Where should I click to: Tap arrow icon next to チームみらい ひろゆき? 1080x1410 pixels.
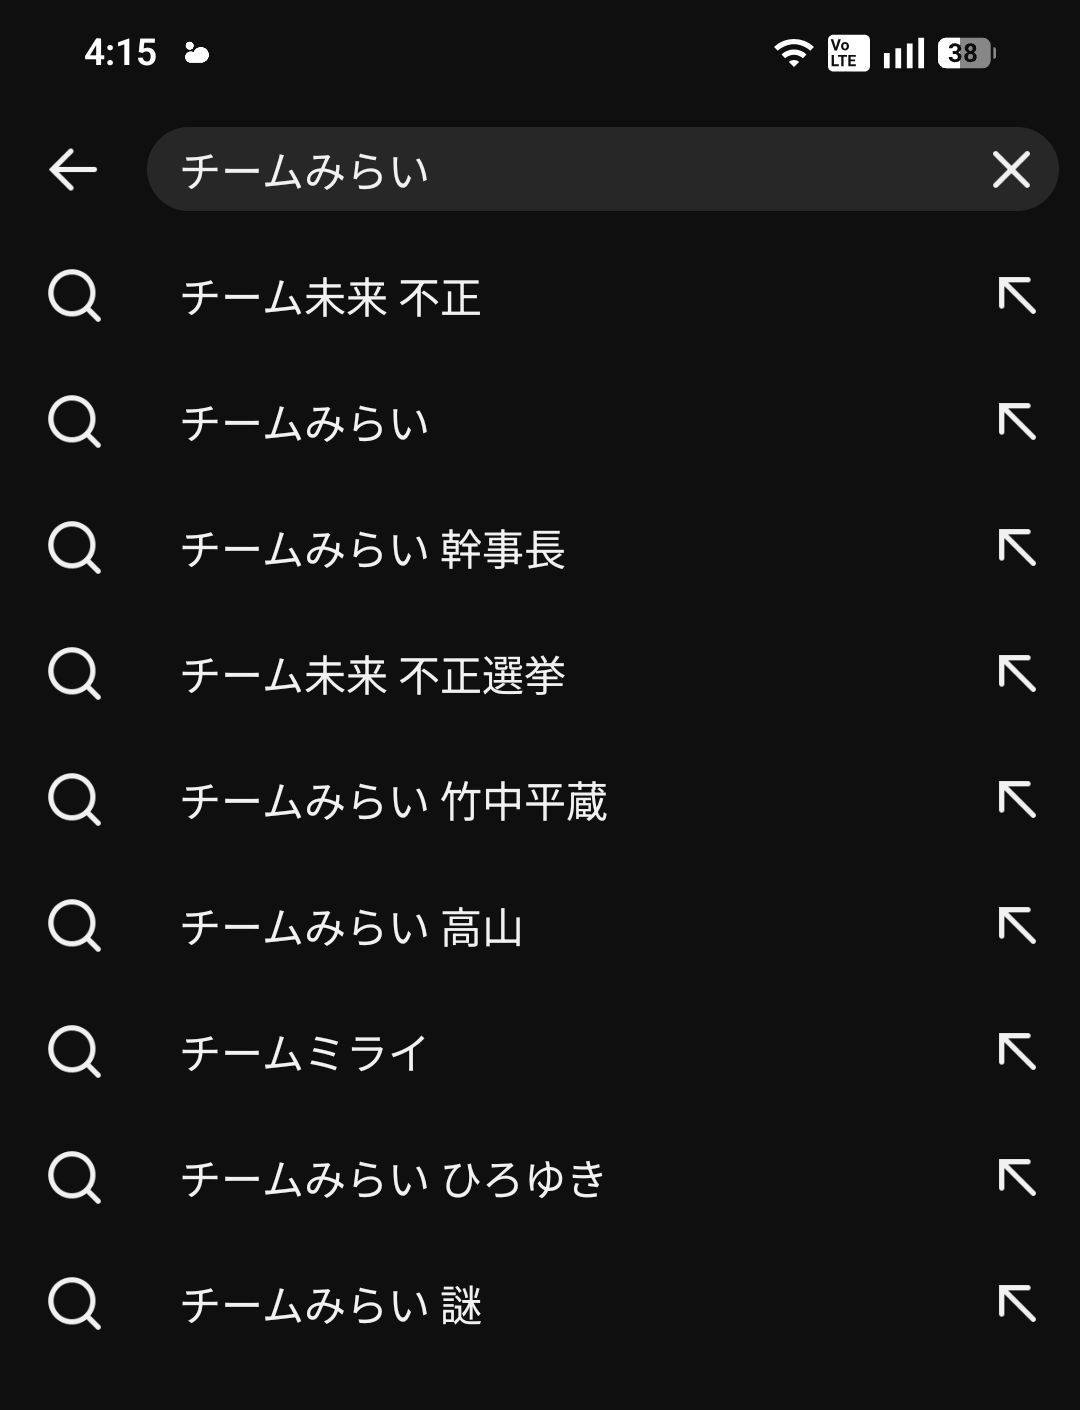point(1017,1178)
